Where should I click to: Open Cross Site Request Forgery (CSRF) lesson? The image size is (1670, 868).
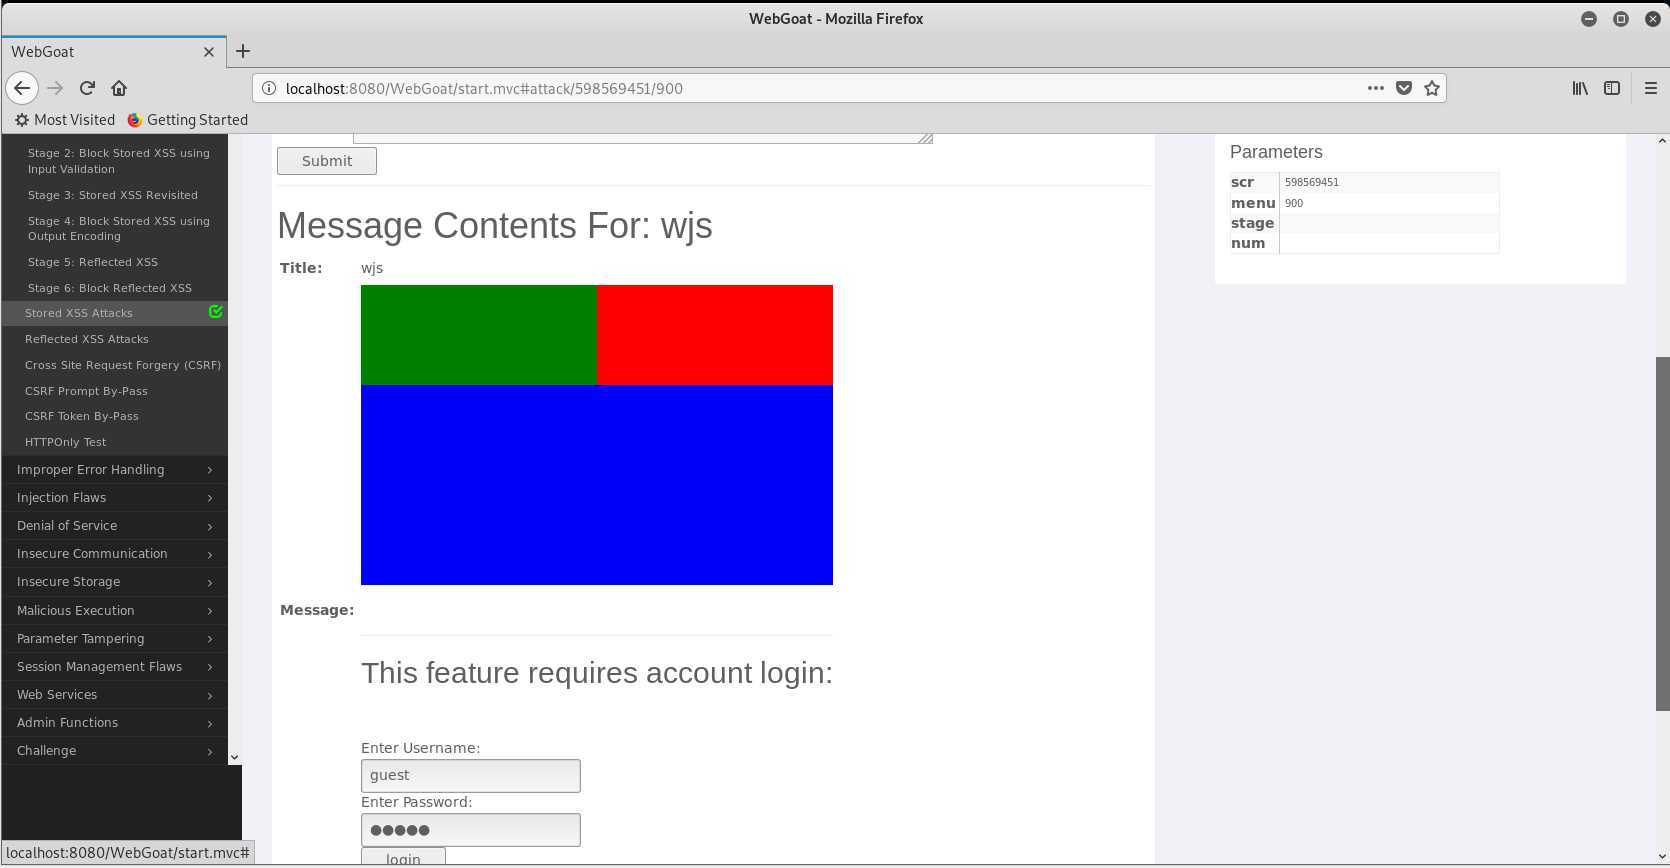coord(122,365)
